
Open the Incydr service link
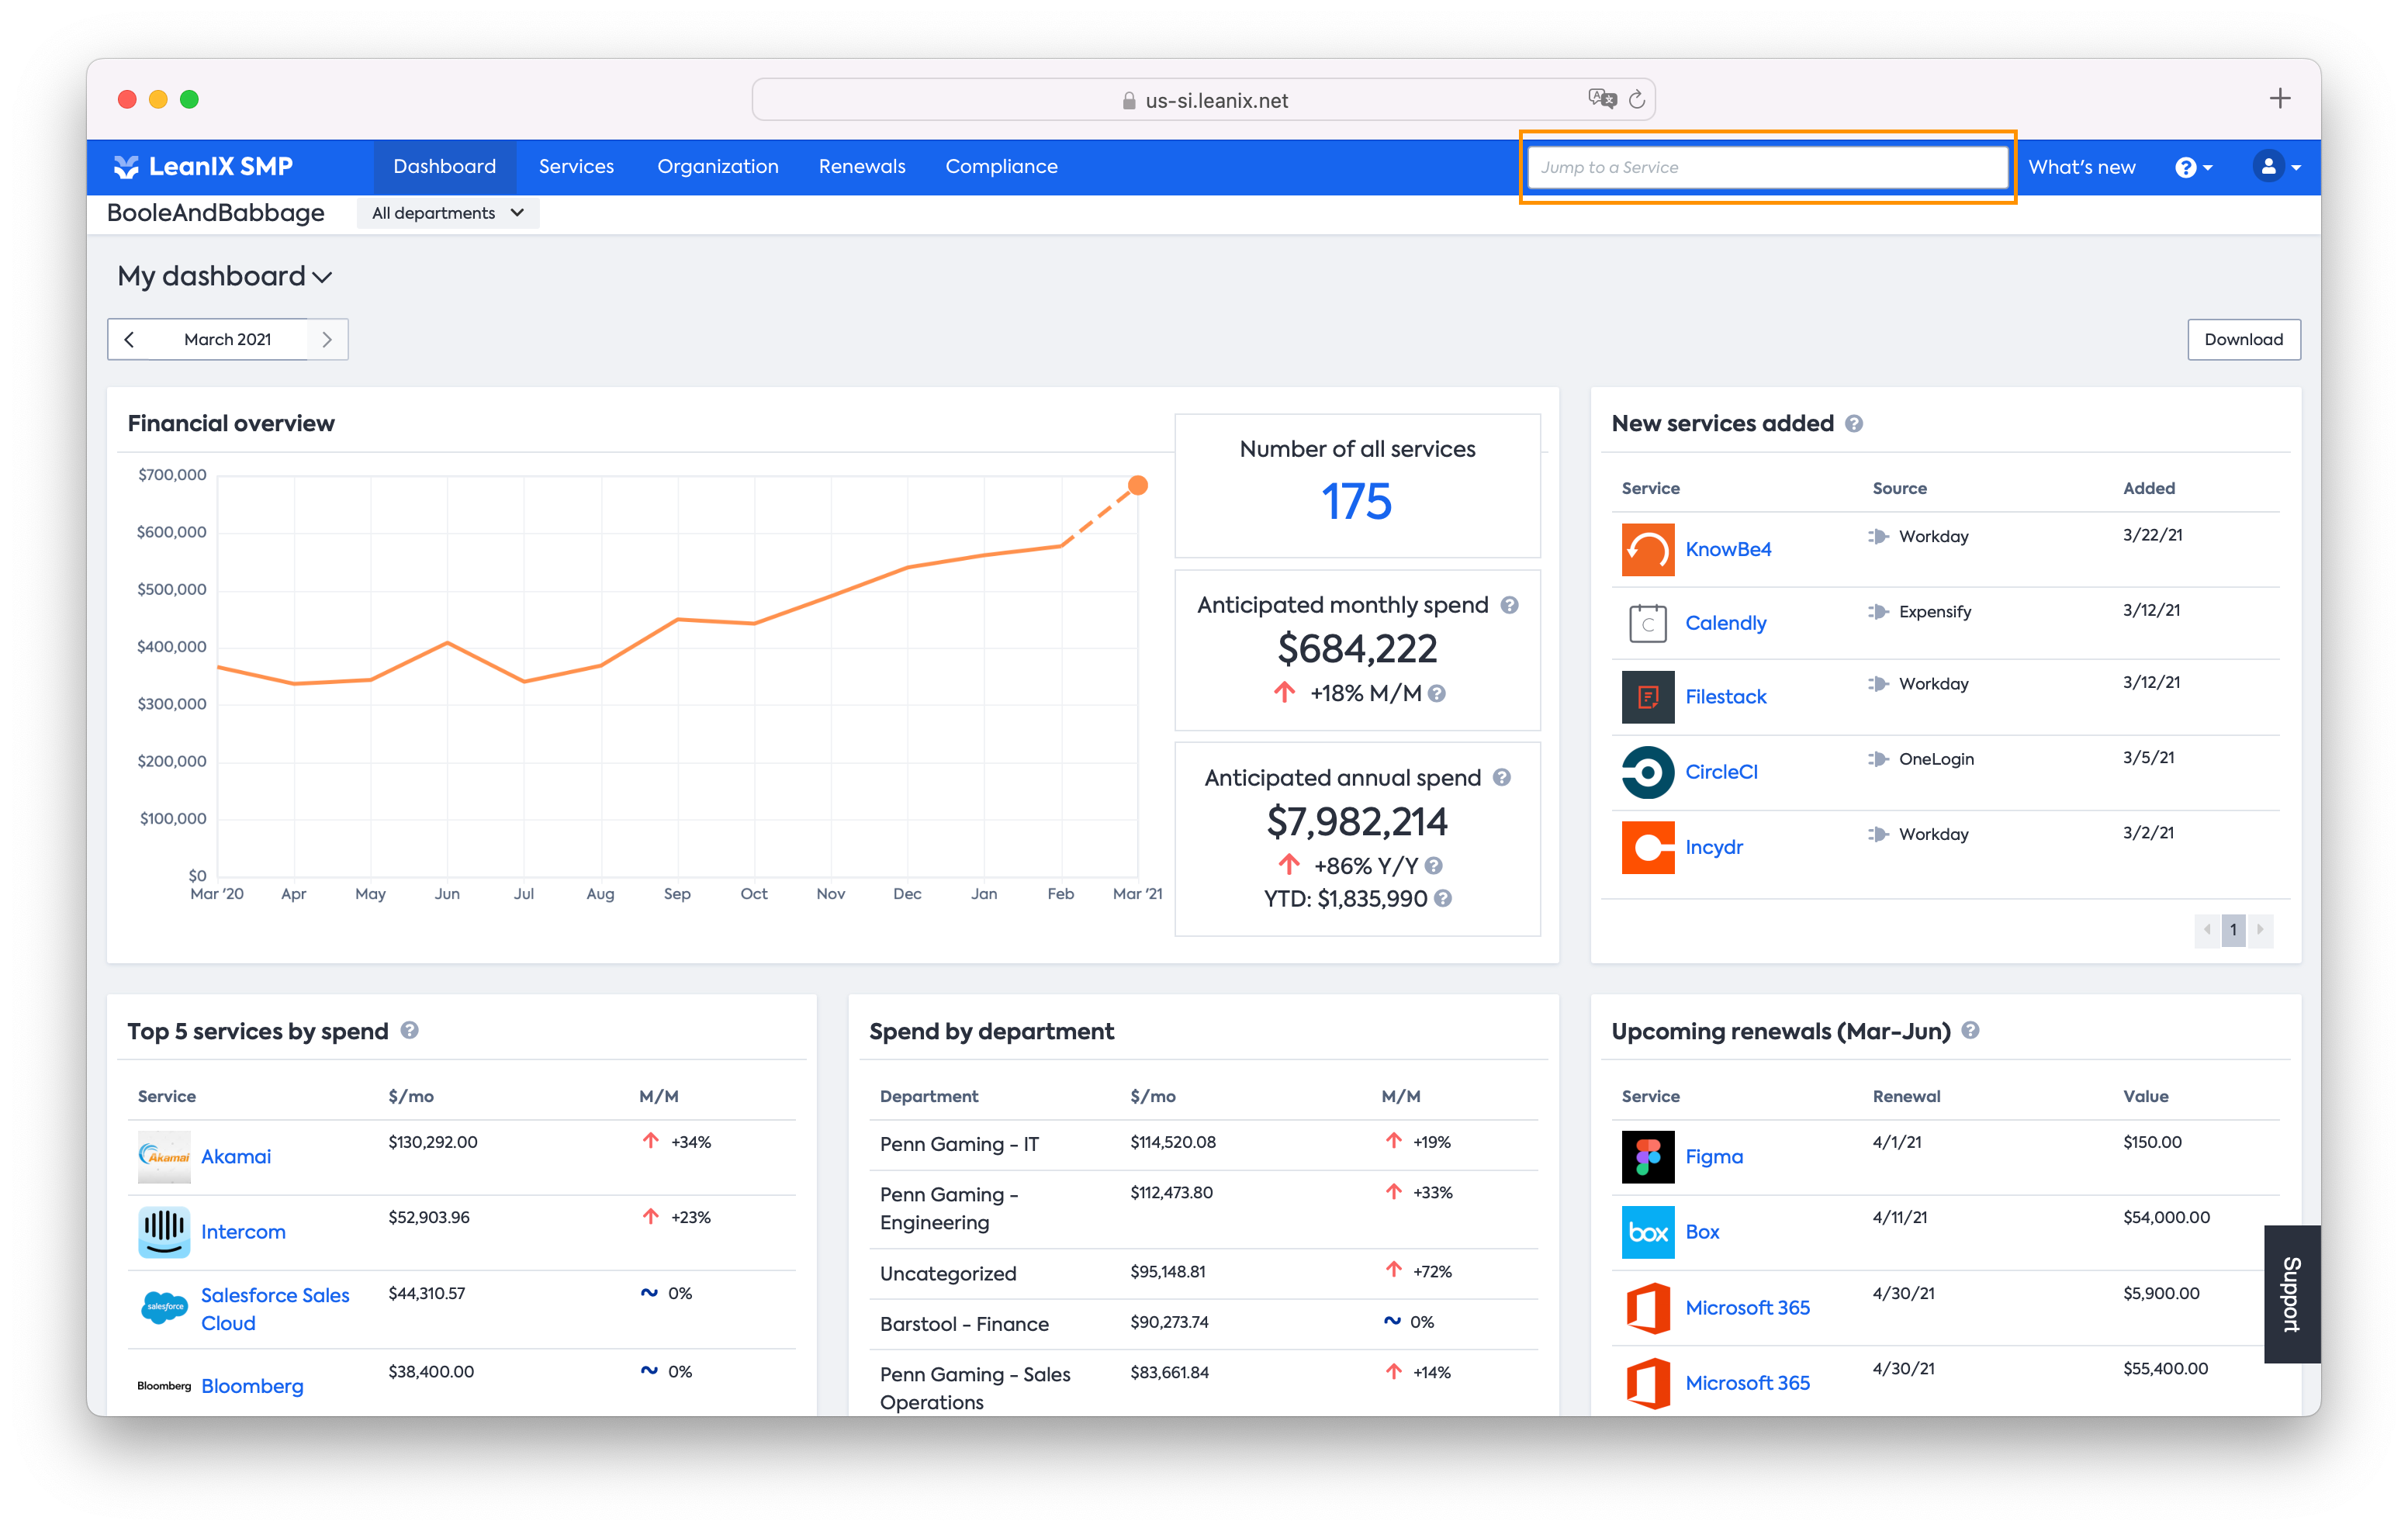point(1714,847)
